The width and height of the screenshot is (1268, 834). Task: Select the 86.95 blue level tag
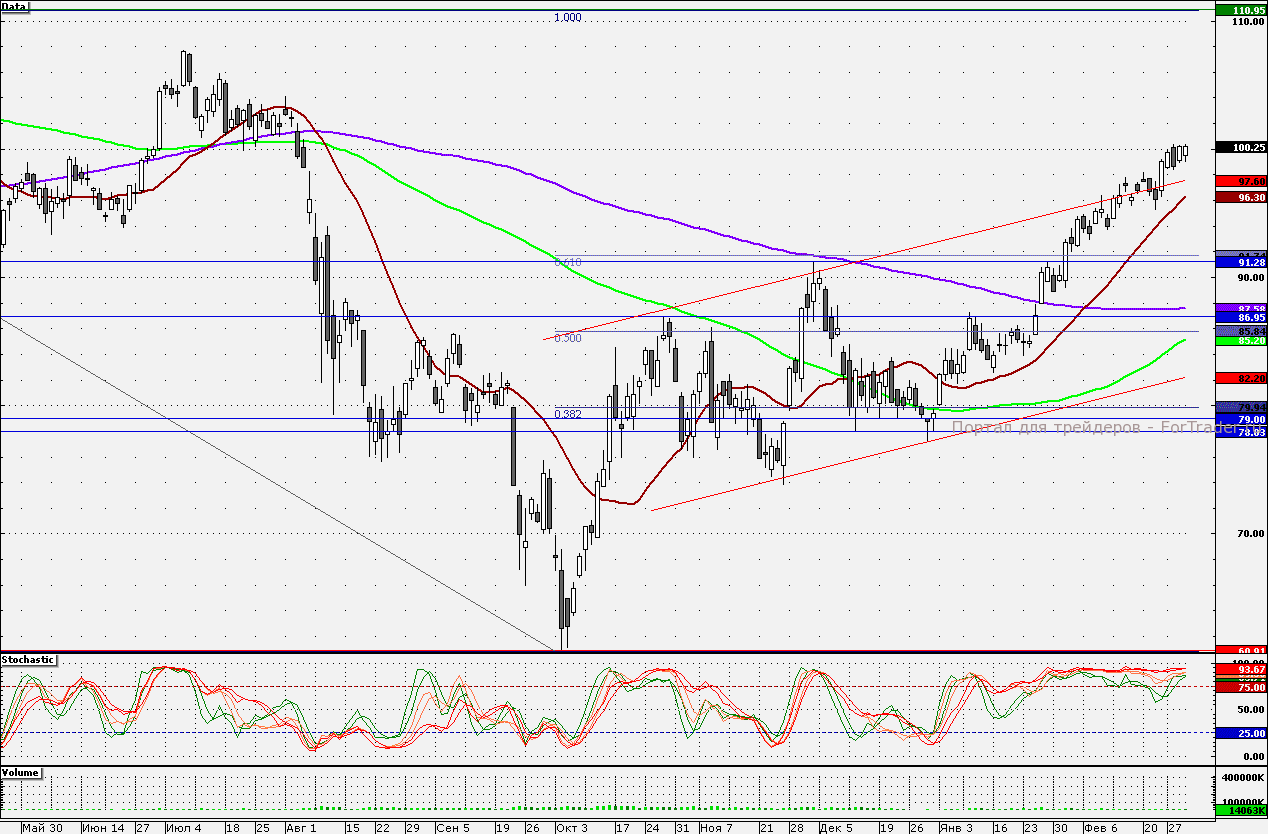pyautogui.click(x=1240, y=317)
